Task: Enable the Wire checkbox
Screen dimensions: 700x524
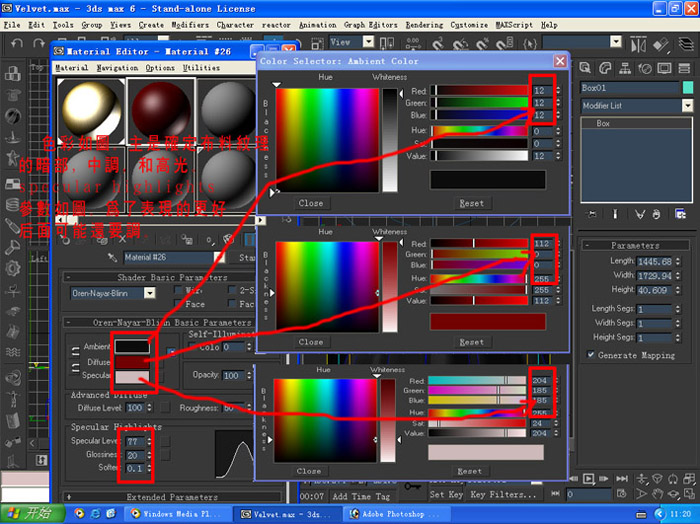Action: 179,290
